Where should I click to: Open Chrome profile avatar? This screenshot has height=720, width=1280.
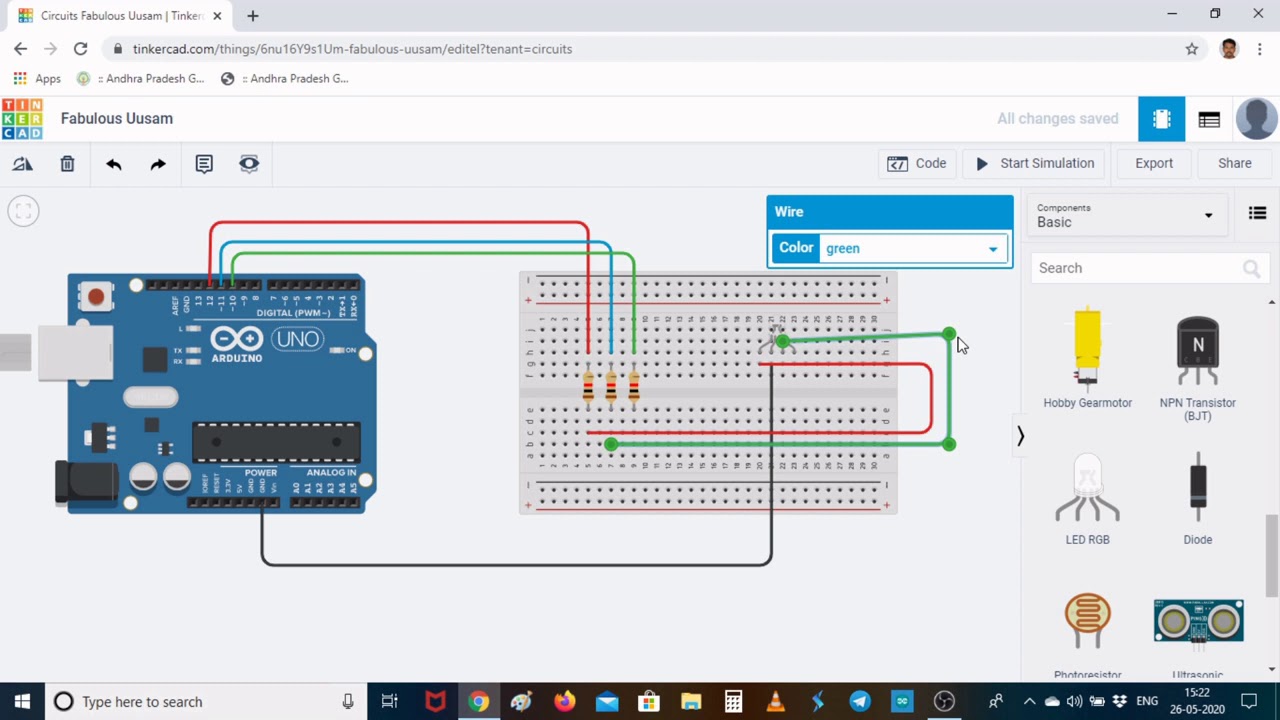coord(1229,49)
